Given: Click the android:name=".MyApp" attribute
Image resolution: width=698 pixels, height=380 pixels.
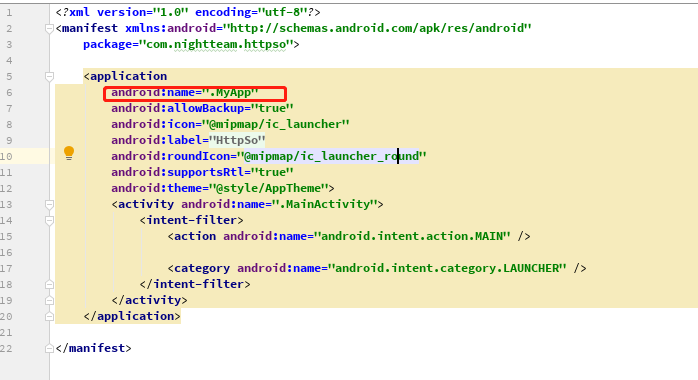Looking at the screenshot, I should pos(185,93).
